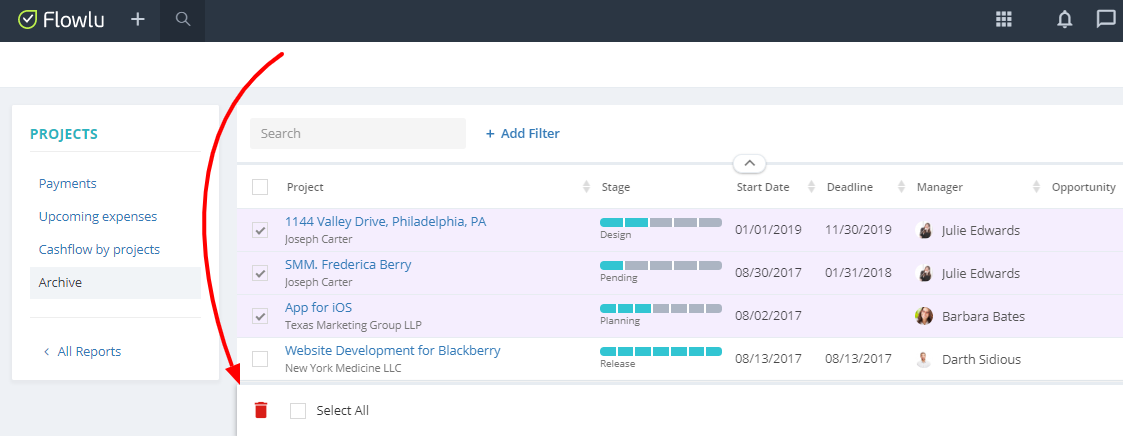Click Joseph Carter under 1144 Valley Drive
The height and width of the screenshot is (436, 1123).
[x=319, y=239]
